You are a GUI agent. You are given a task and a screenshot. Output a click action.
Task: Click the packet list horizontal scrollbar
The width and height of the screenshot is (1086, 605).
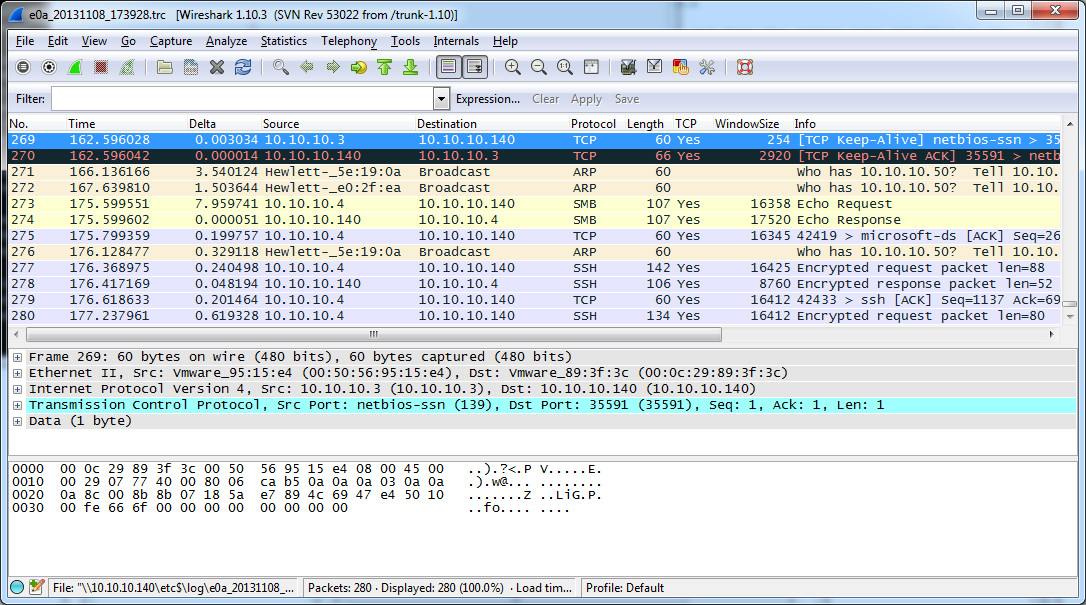coord(374,334)
